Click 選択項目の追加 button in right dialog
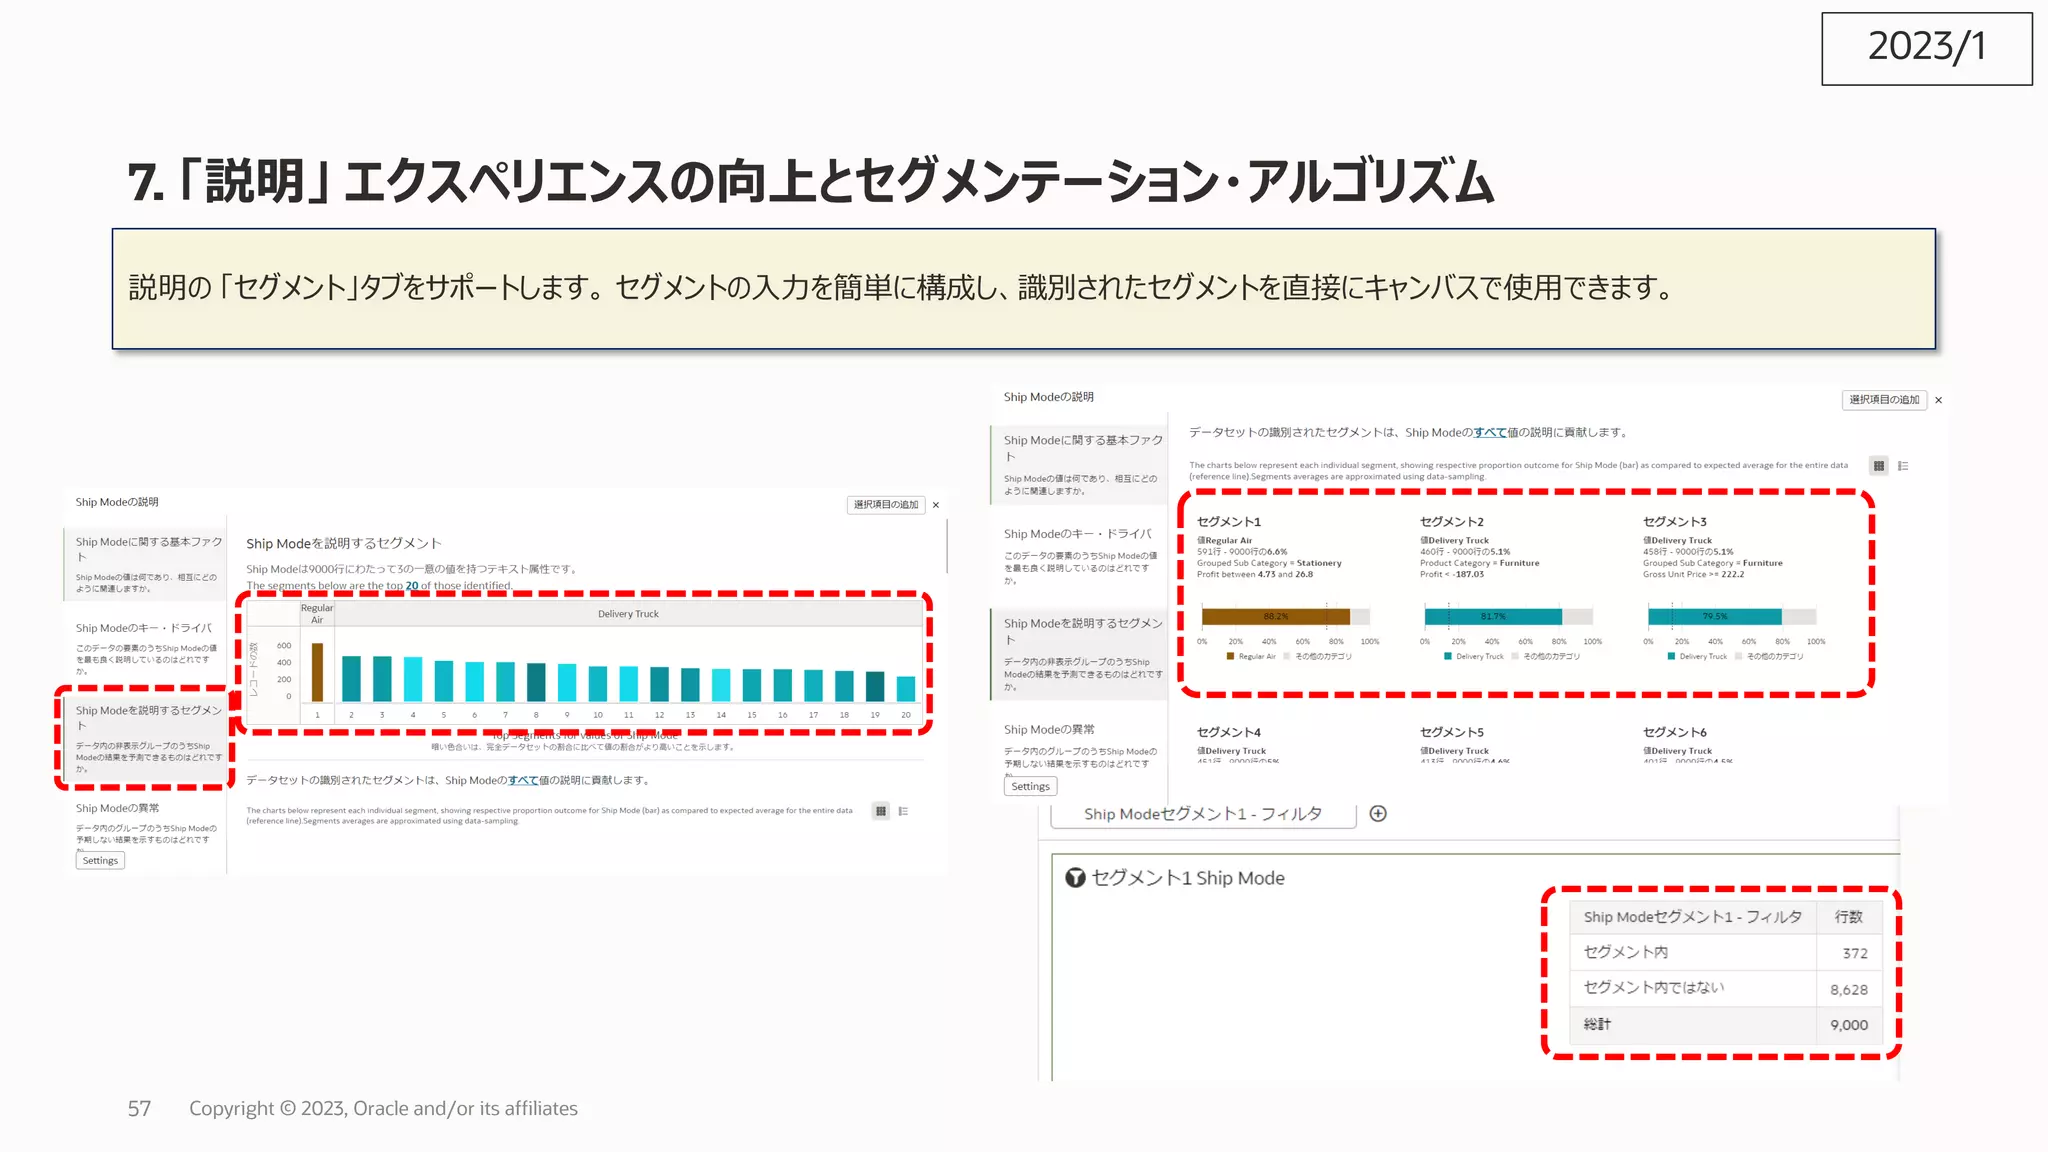The height and width of the screenshot is (1152, 2048). (x=1884, y=400)
